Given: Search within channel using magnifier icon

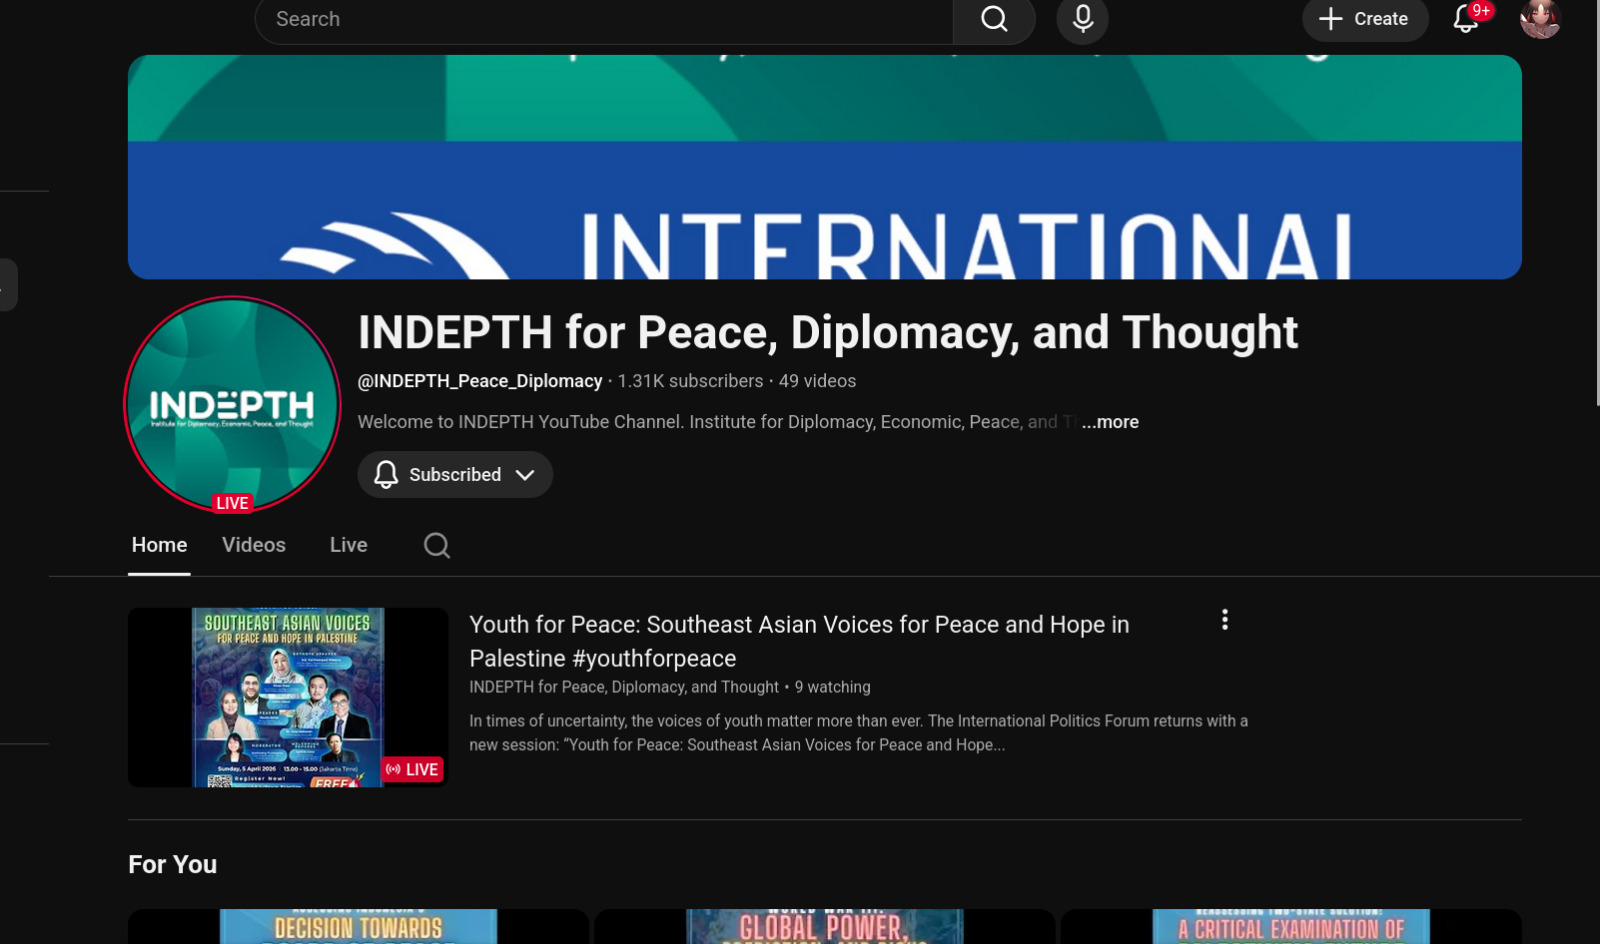Looking at the screenshot, I should pyautogui.click(x=437, y=545).
